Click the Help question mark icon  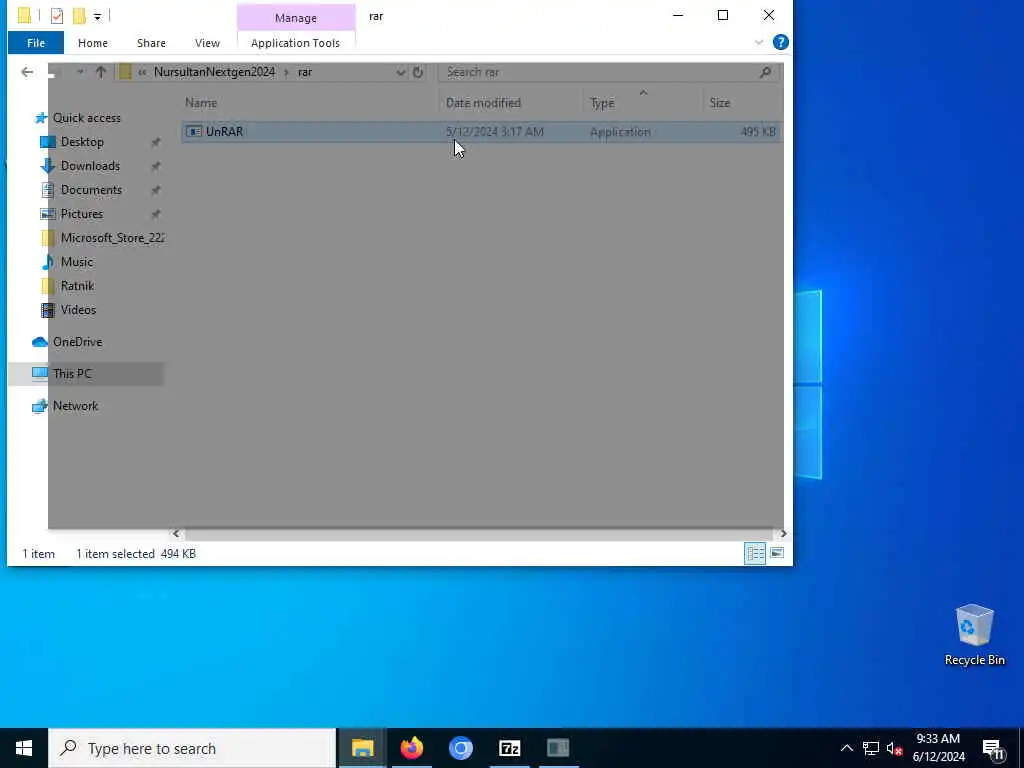coord(780,42)
